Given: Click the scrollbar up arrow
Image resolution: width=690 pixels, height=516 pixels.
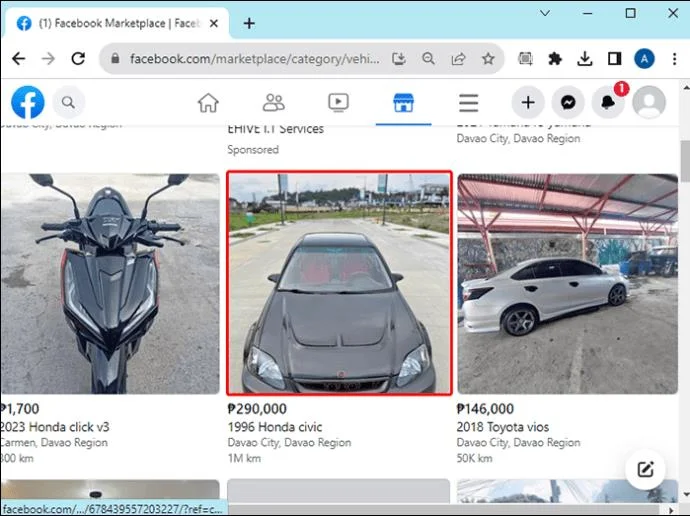Looking at the screenshot, I should point(685,87).
